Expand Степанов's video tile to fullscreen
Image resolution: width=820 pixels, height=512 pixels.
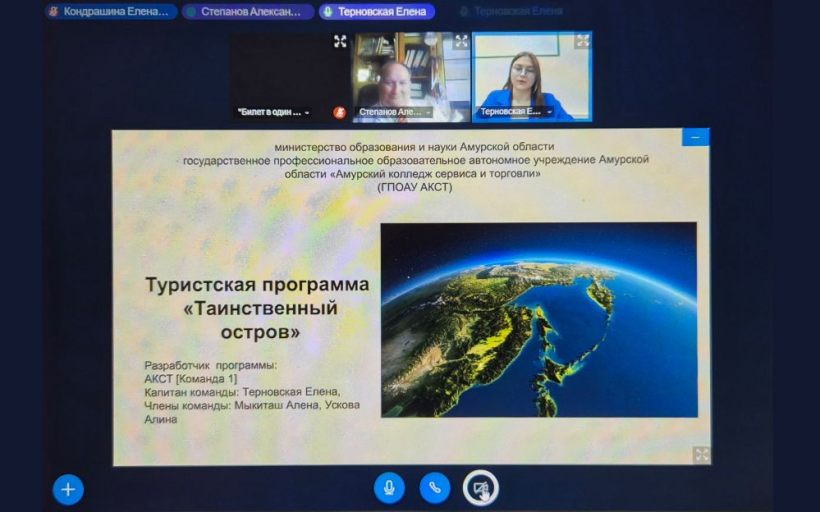pyautogui.click(x=461, y=41)
